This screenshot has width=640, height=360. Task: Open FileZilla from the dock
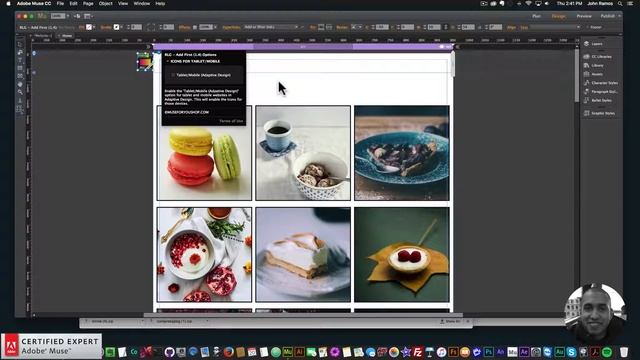click(418, 352)
